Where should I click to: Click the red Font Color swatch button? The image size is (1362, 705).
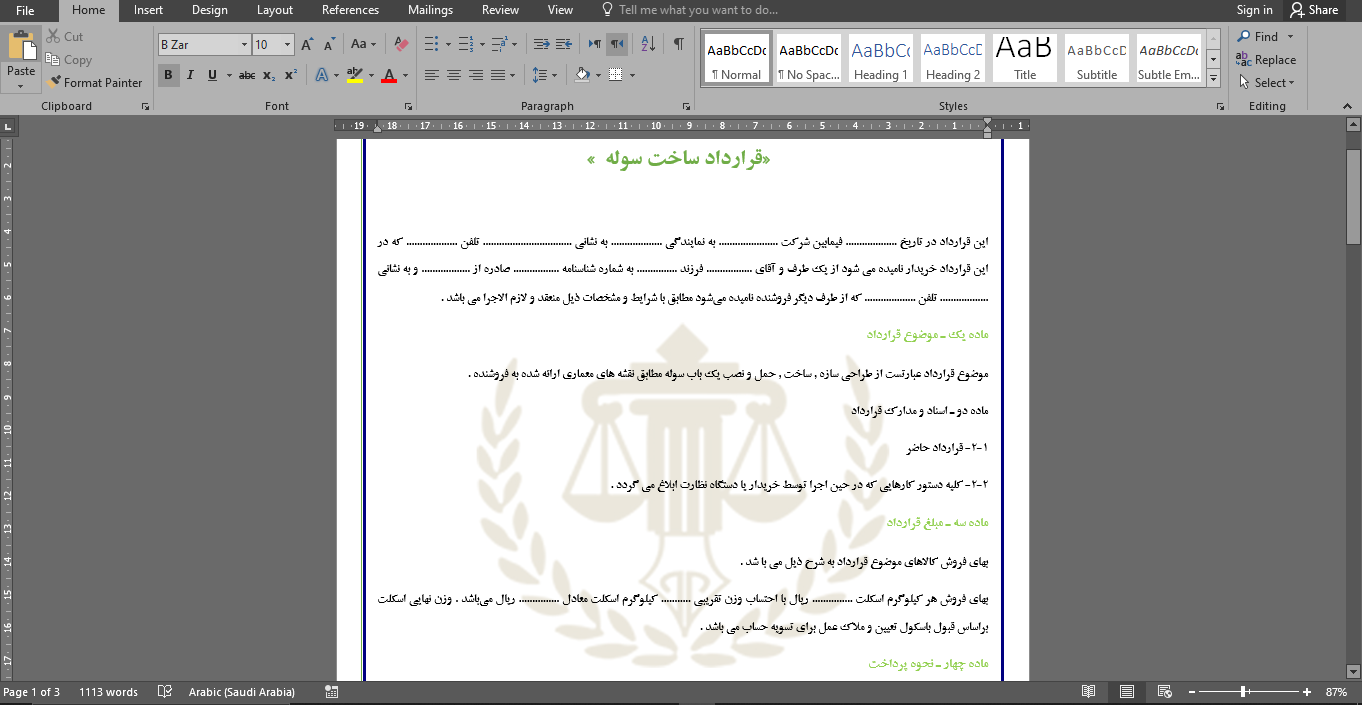389,75
